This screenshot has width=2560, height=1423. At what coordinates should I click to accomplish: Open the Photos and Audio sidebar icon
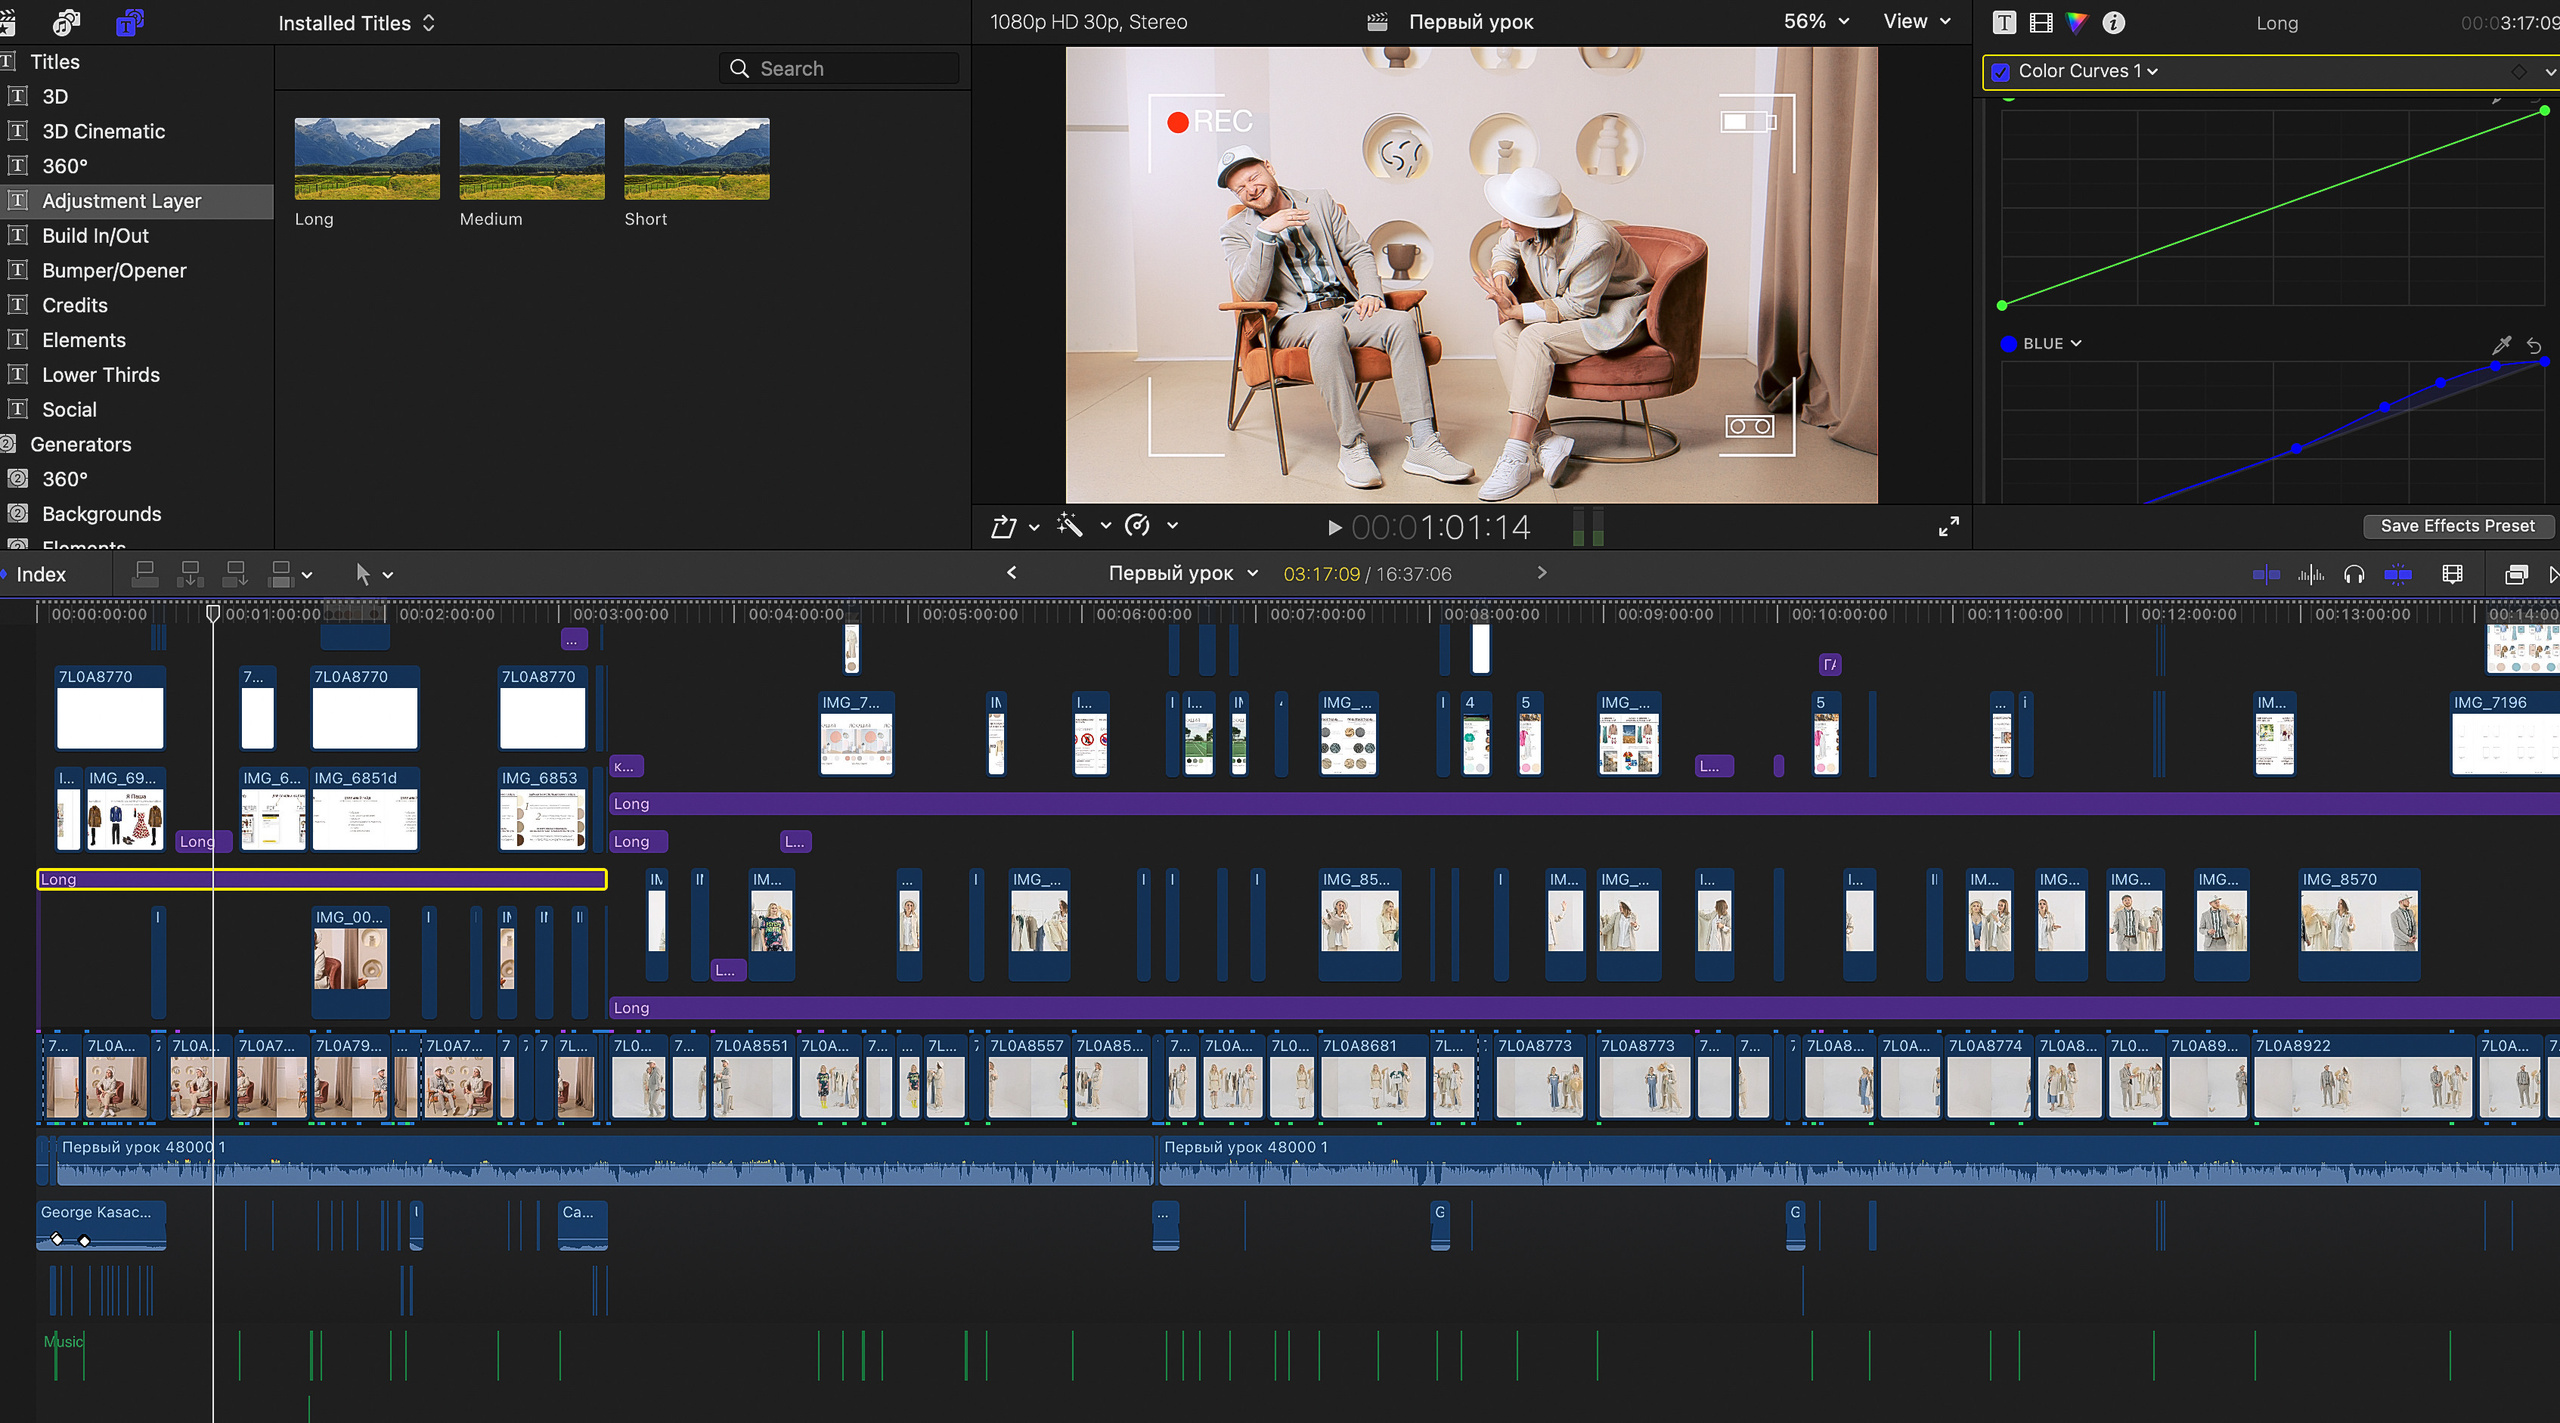(x=67, y=22)
